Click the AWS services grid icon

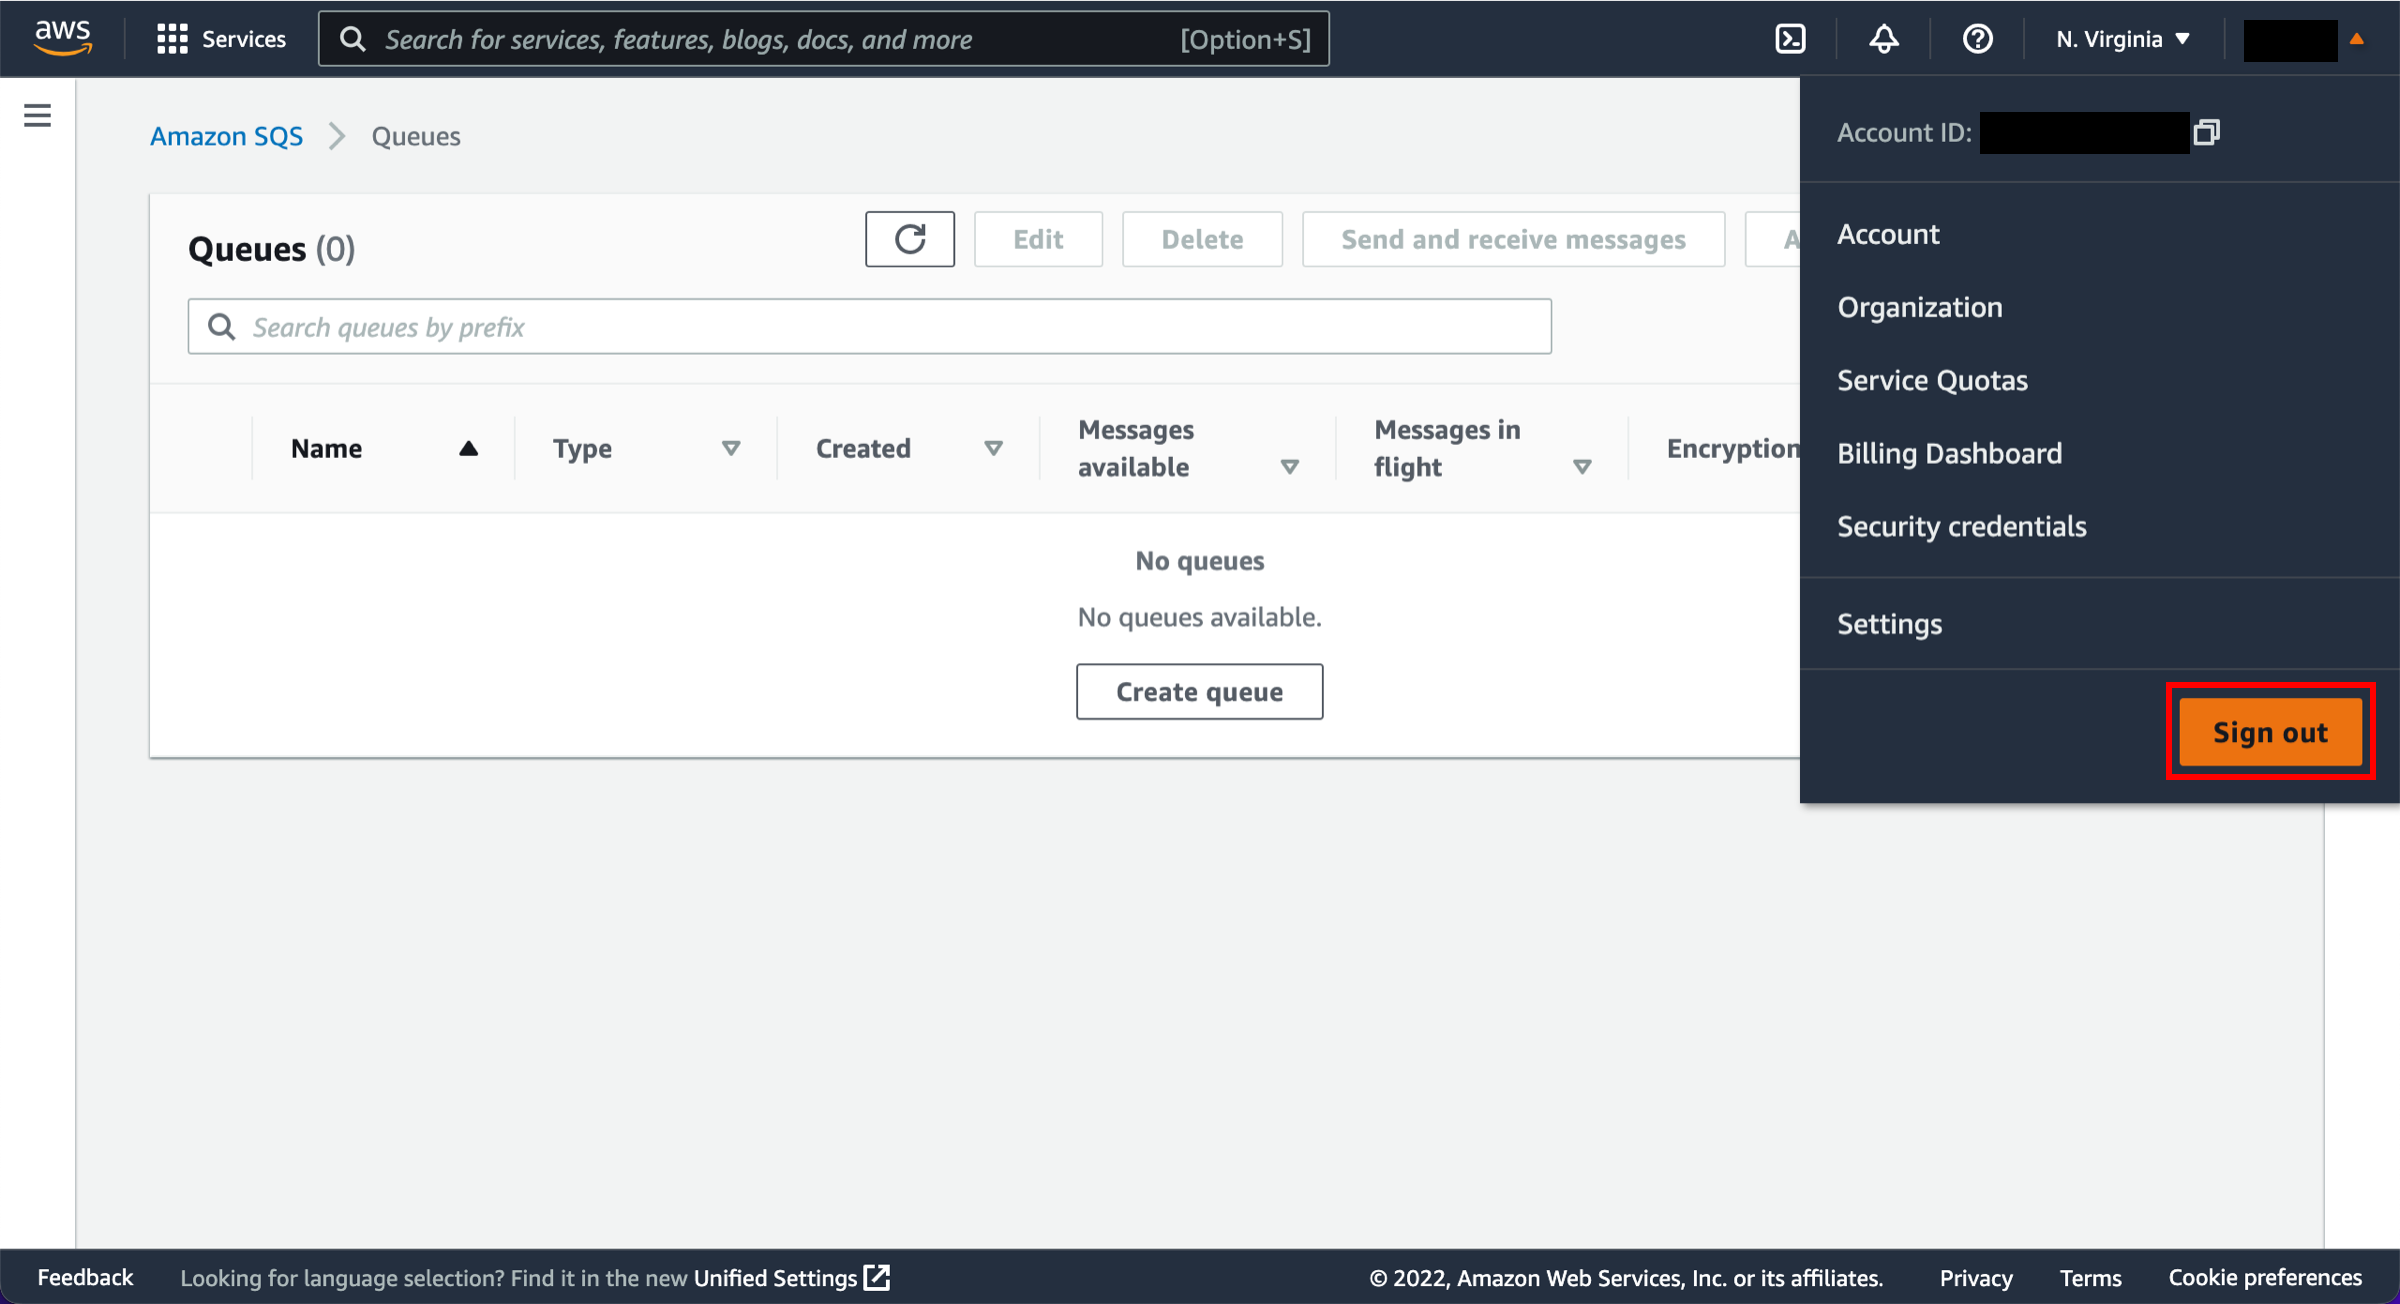click(170, 39)
